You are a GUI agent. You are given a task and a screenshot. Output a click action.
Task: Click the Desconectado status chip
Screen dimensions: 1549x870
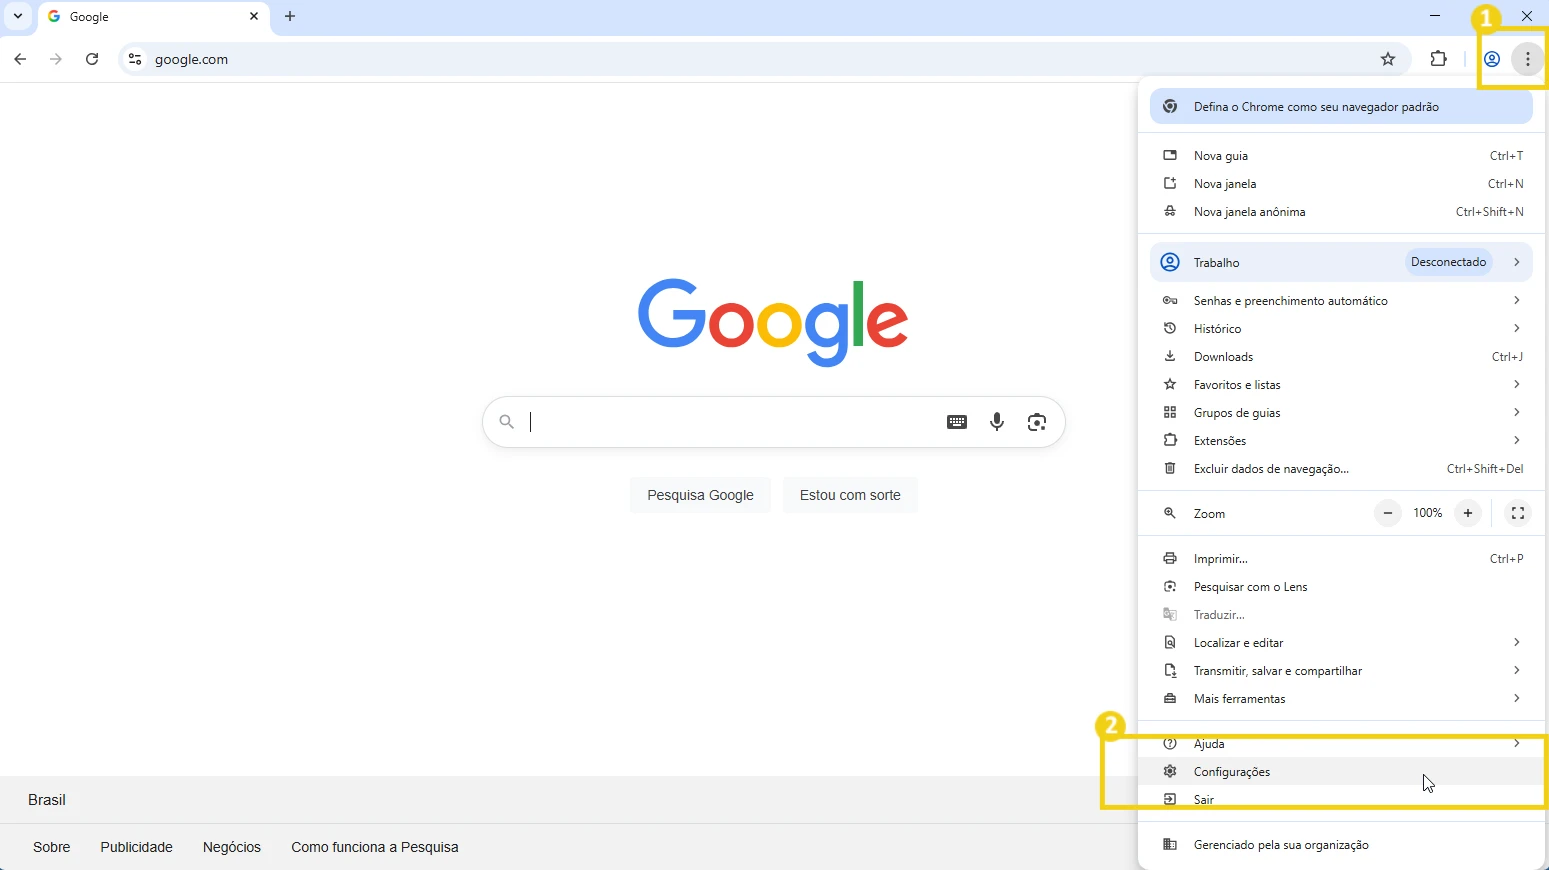1449,262
